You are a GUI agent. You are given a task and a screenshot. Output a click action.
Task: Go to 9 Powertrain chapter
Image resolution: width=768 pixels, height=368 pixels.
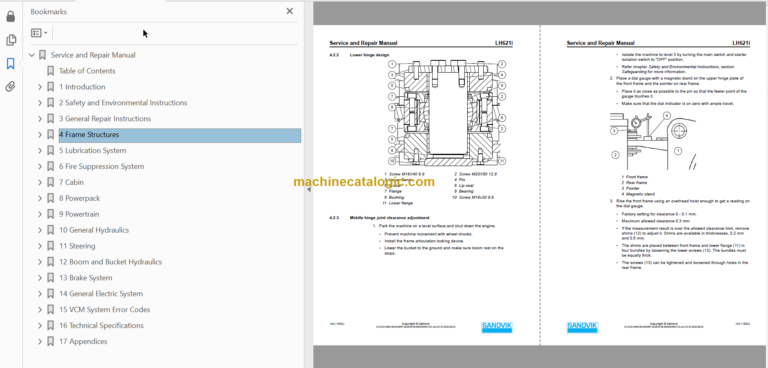(79, 214)
